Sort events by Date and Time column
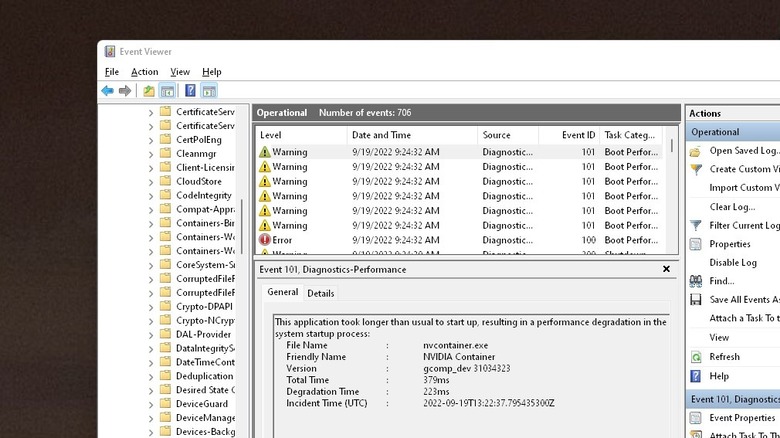This screenshot has width=780, height=438. (381, 135)
